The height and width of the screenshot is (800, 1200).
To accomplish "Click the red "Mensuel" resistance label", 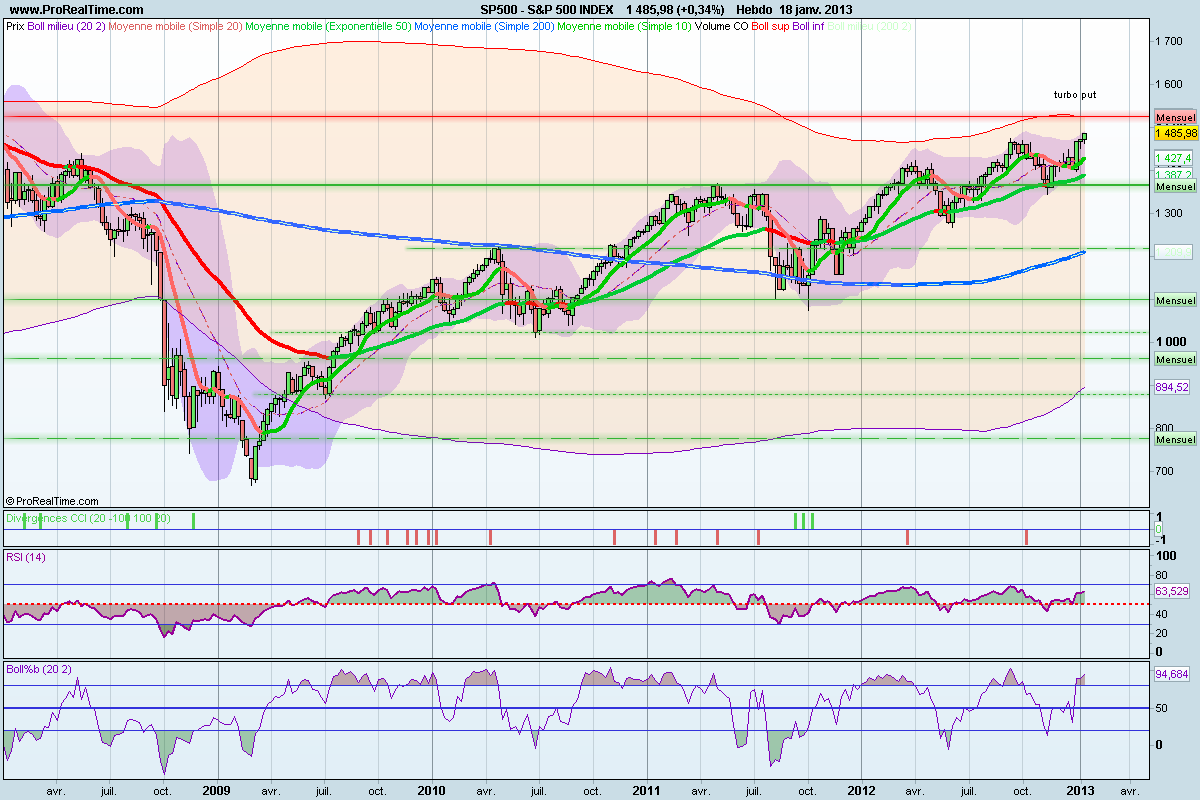I will click(x=1175, y=117).
